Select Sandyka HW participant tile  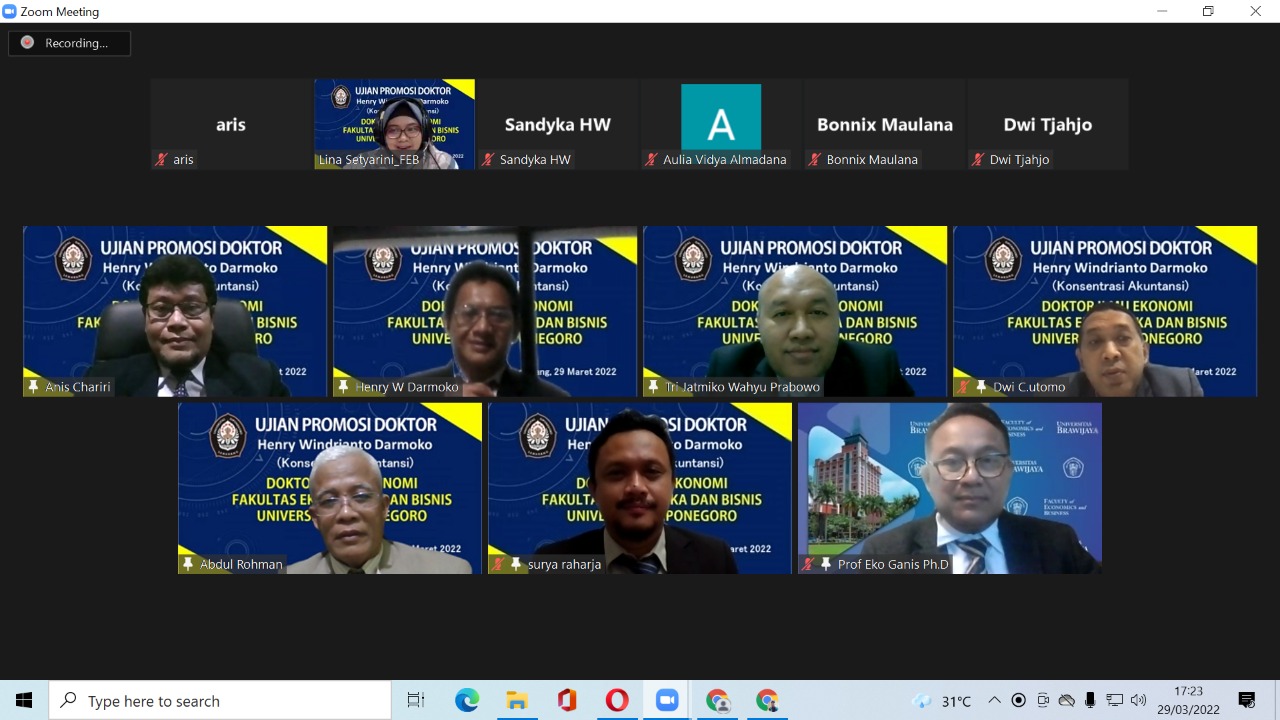(557, 124)
